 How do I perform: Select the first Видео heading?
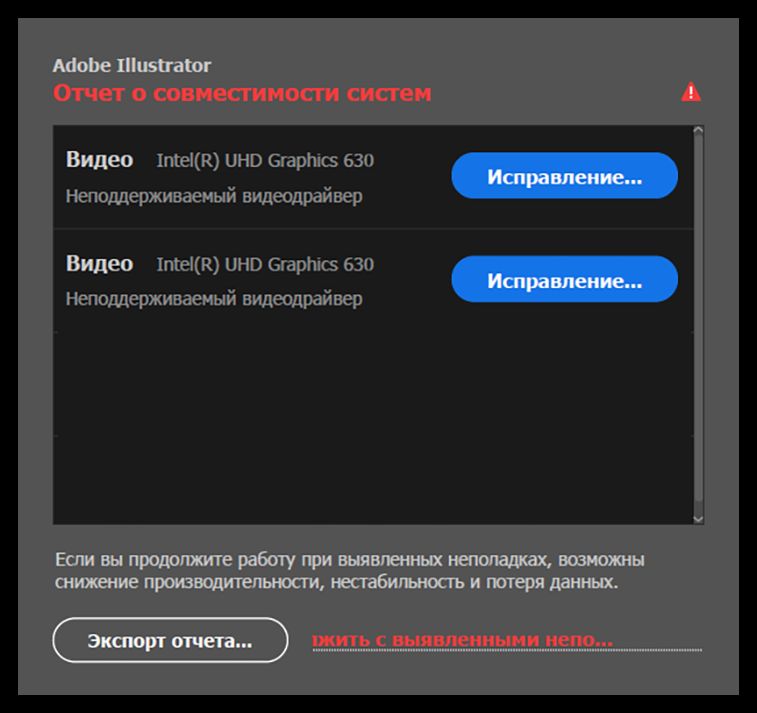99,159
